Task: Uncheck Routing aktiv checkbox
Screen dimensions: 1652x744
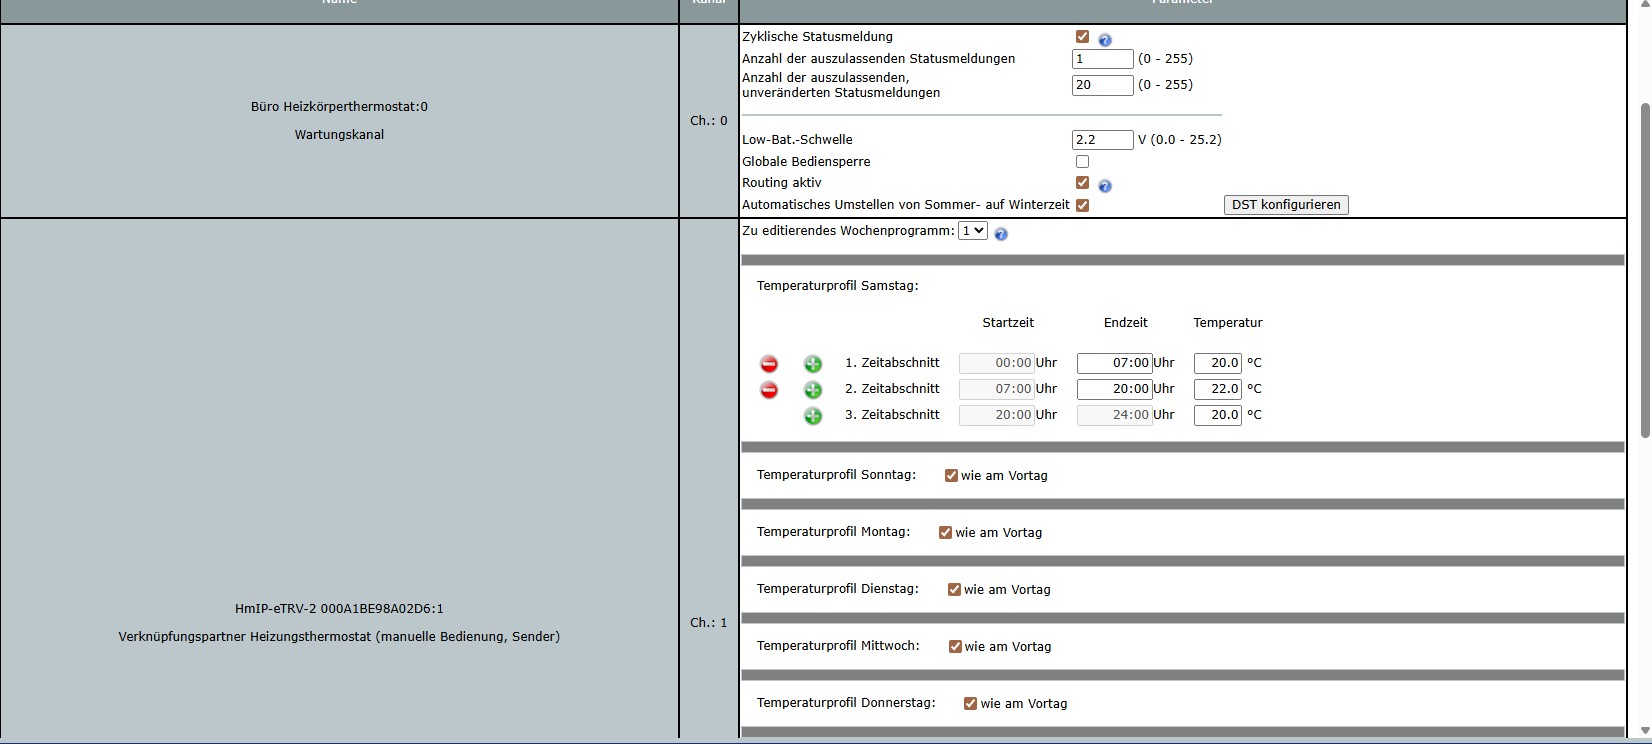Action: point(1082,183)
